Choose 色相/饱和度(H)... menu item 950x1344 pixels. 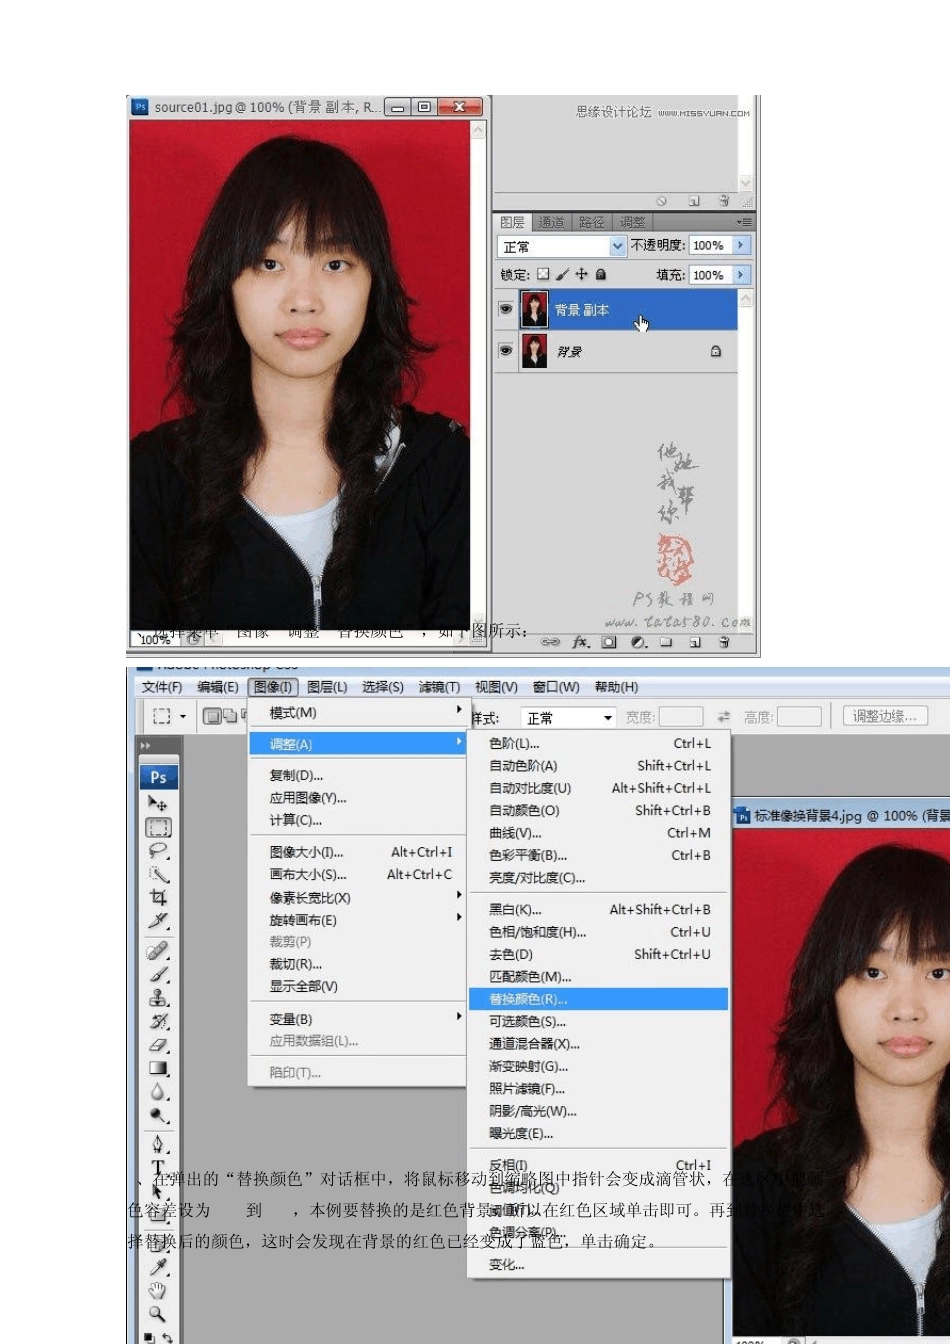pos(598,932)
